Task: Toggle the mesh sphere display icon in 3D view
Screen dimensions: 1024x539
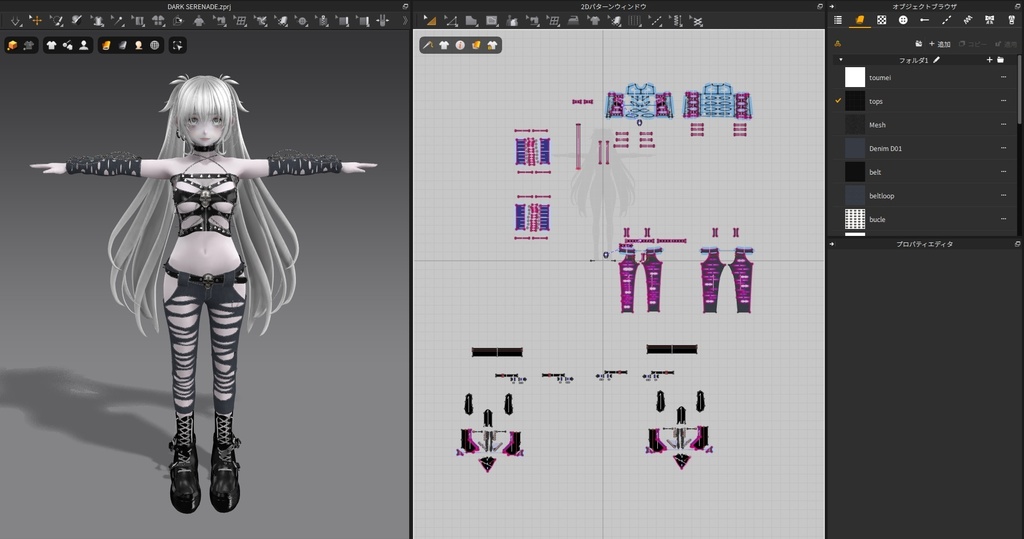Action: click(x=155, y=45)
